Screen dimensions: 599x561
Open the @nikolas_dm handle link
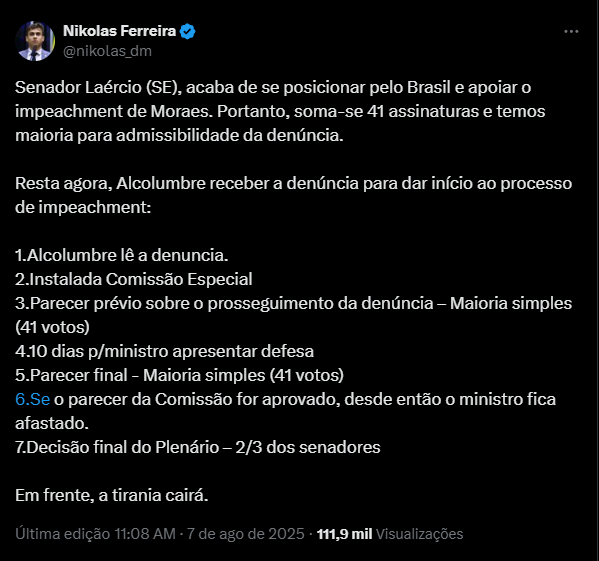107,51
